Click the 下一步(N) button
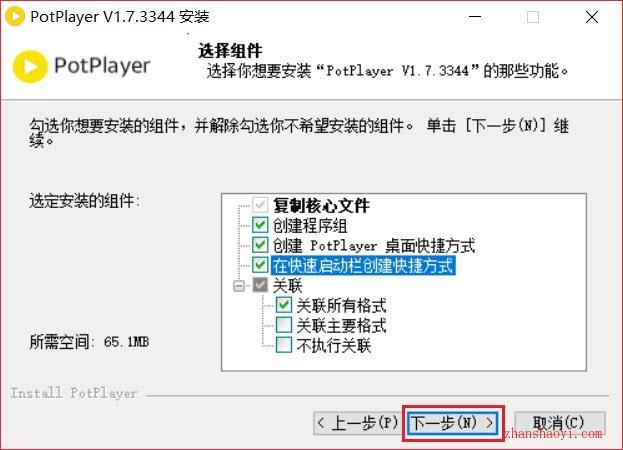The image size is (623, 450). [453, 423]
